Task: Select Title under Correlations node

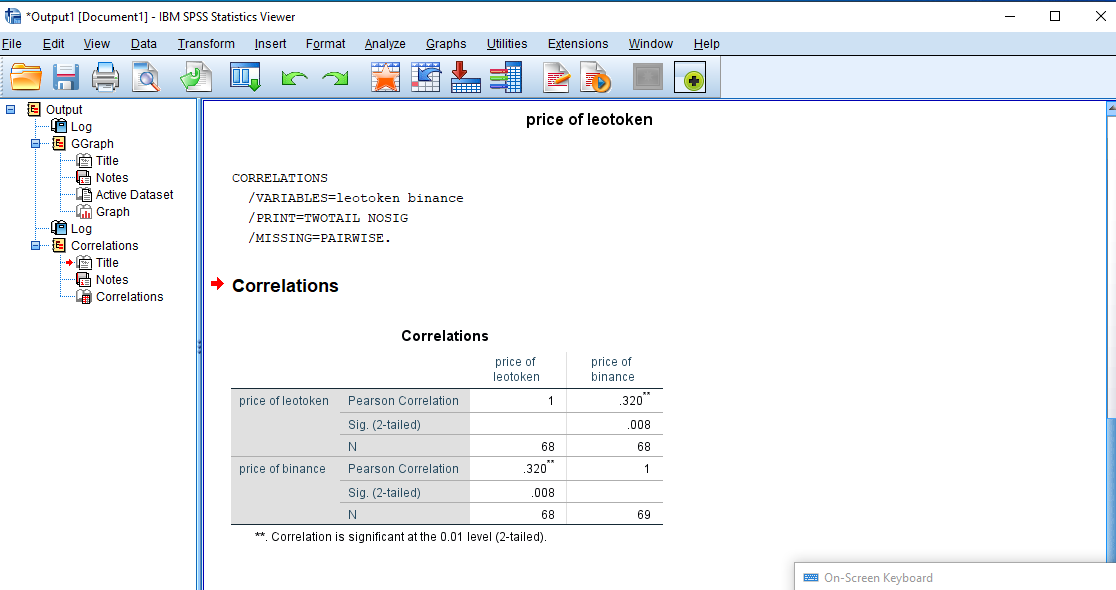Action: tap(107, 263)
